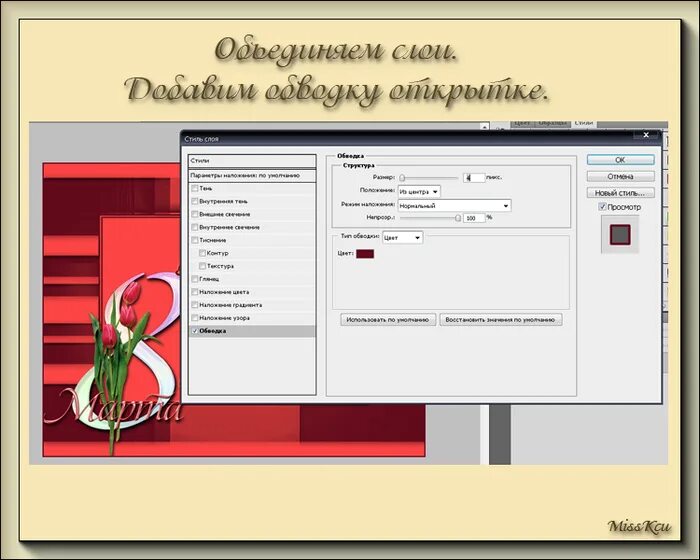The height and width of the screenshot is (560, 700).
Task: Enable the Тиснение checkbox
Action: tap(195, 240)
